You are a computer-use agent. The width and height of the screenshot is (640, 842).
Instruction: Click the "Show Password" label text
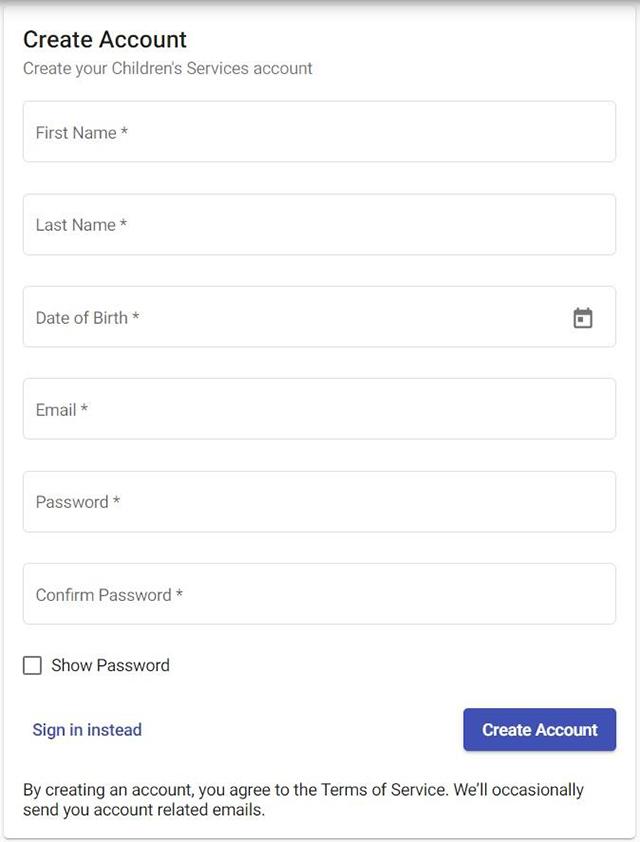click(111, 665)
